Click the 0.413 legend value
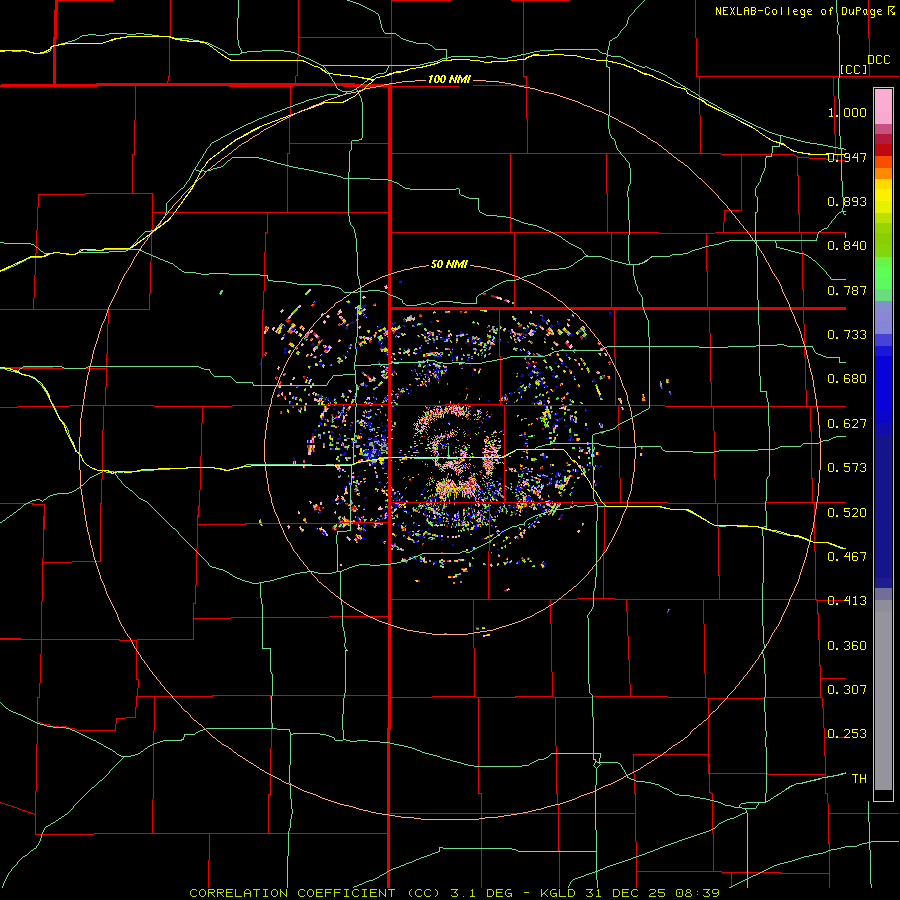This screenshot has height=900, width=900. 847,601
